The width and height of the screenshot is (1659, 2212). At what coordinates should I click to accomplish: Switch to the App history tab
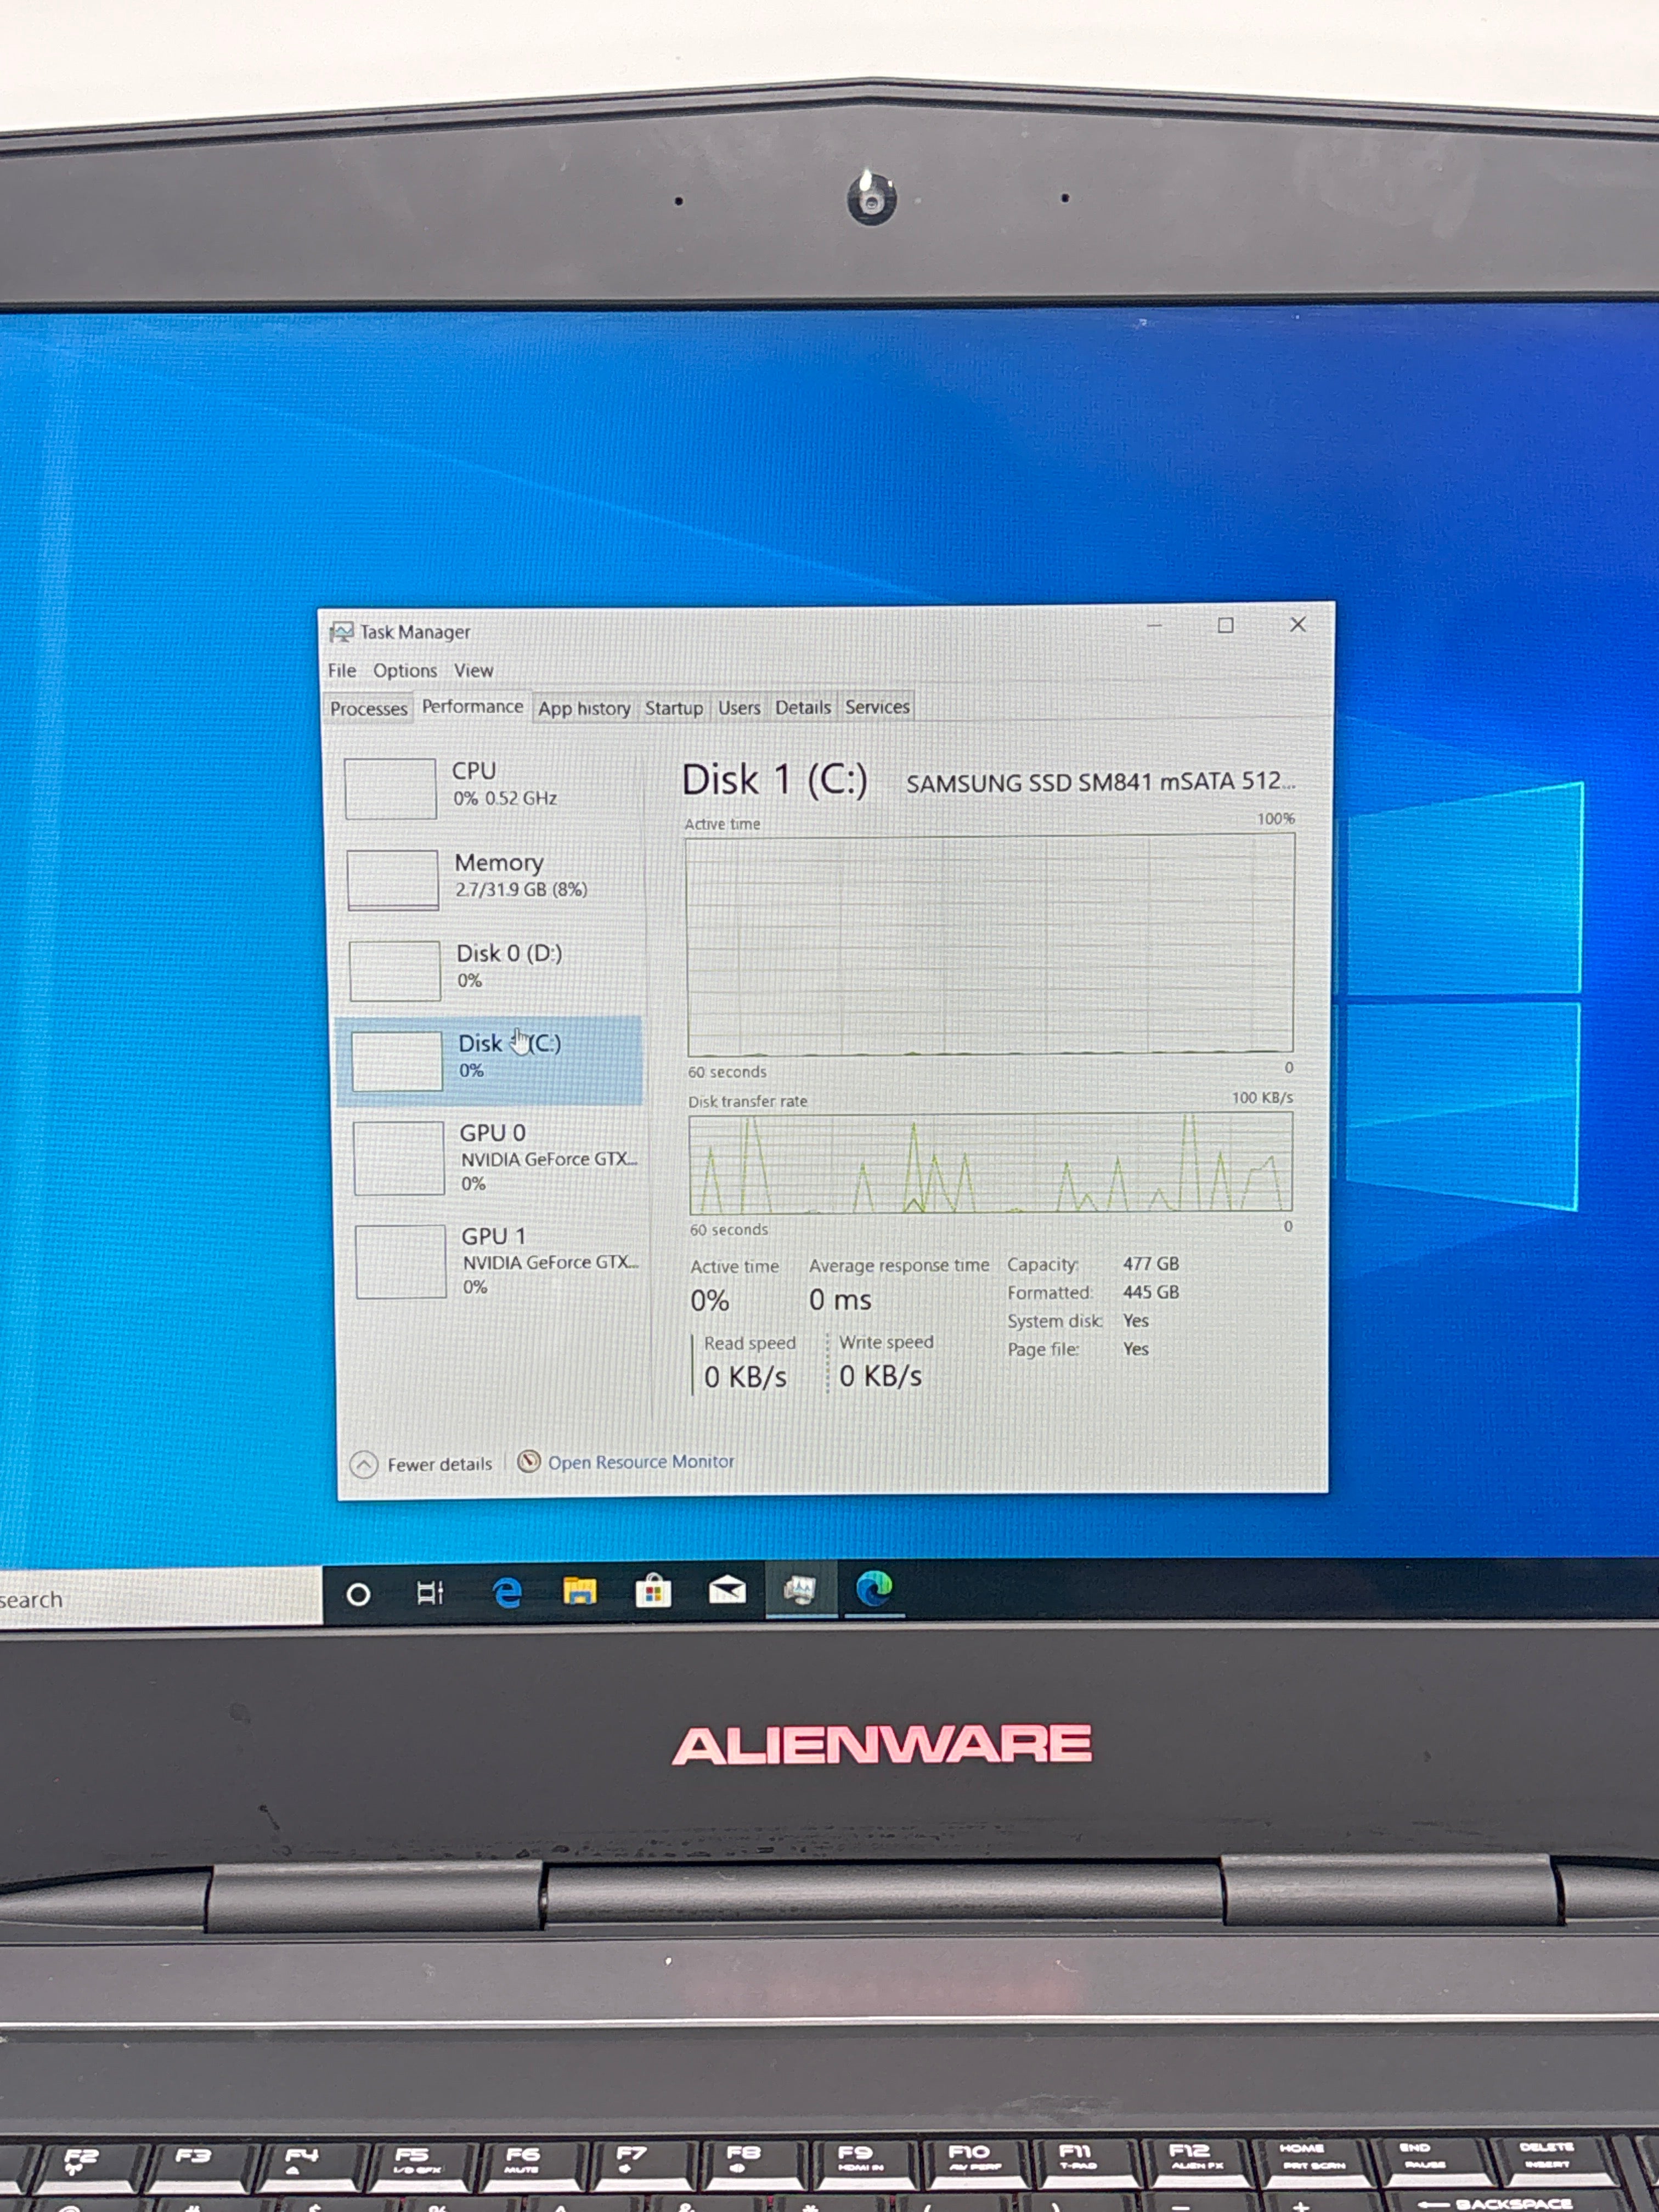click(584, 709)
